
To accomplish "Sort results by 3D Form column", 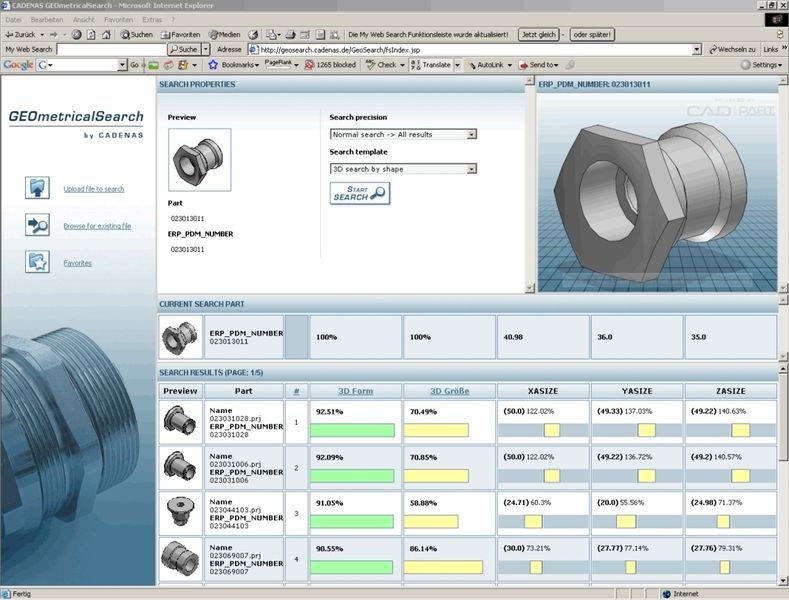I will point(356,391).
